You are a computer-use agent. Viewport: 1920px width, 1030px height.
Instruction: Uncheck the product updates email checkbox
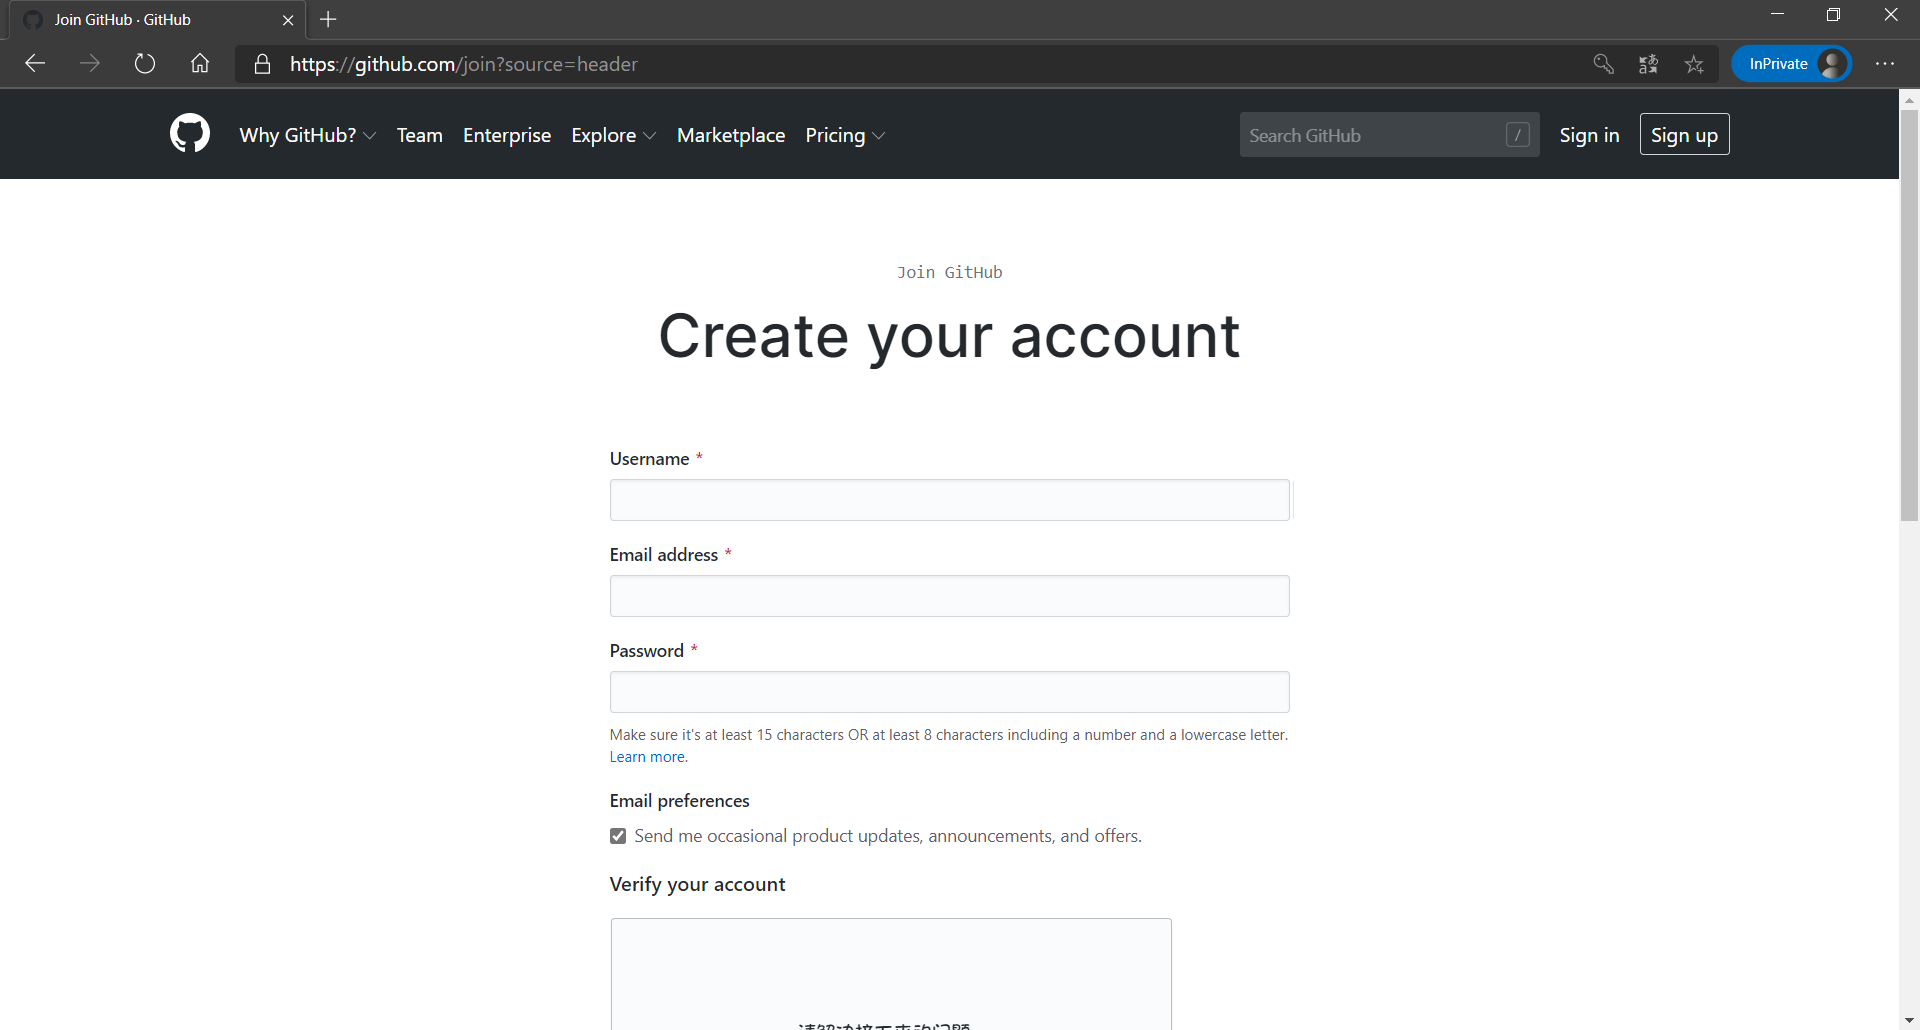pyautogui.click(x=618, y=836)
